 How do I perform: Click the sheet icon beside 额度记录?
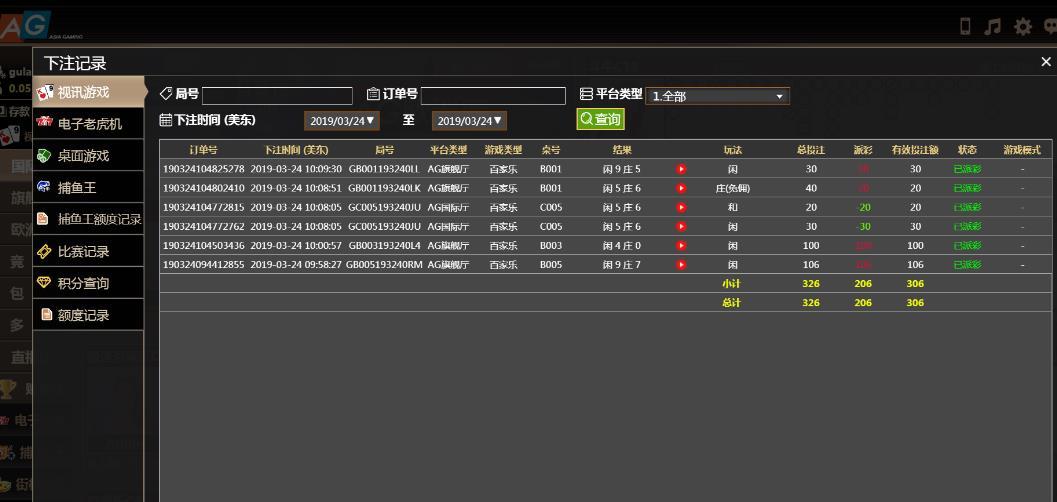[x=47, y=314]
